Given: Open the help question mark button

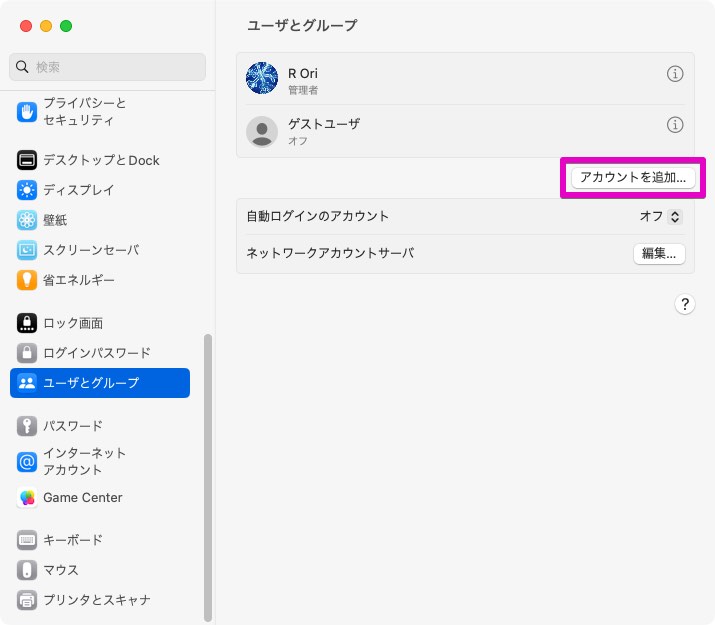Looking at the screenshot, I should pyautogui.click(x=684, y=304).
